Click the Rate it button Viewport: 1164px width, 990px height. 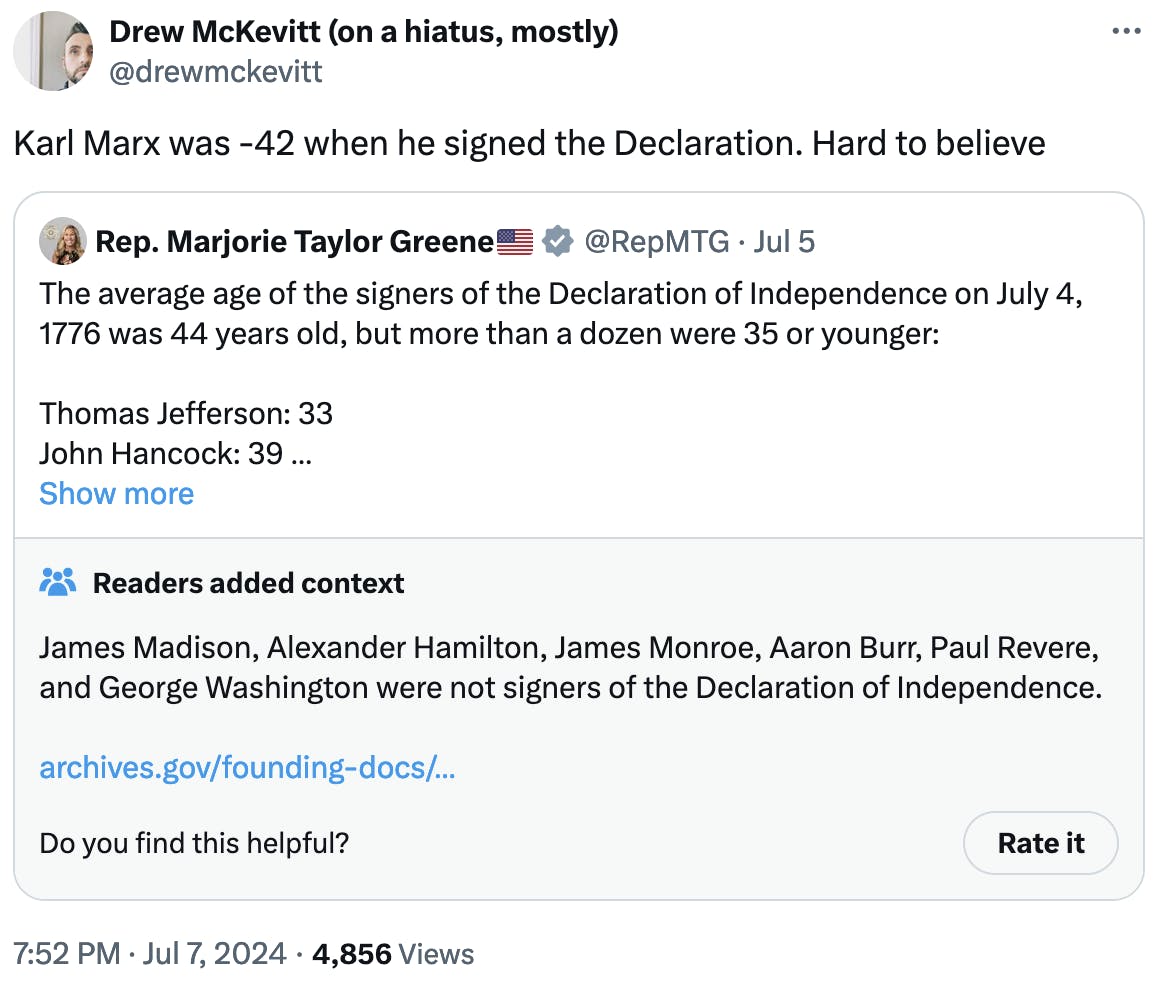[x=1040, y=843]
